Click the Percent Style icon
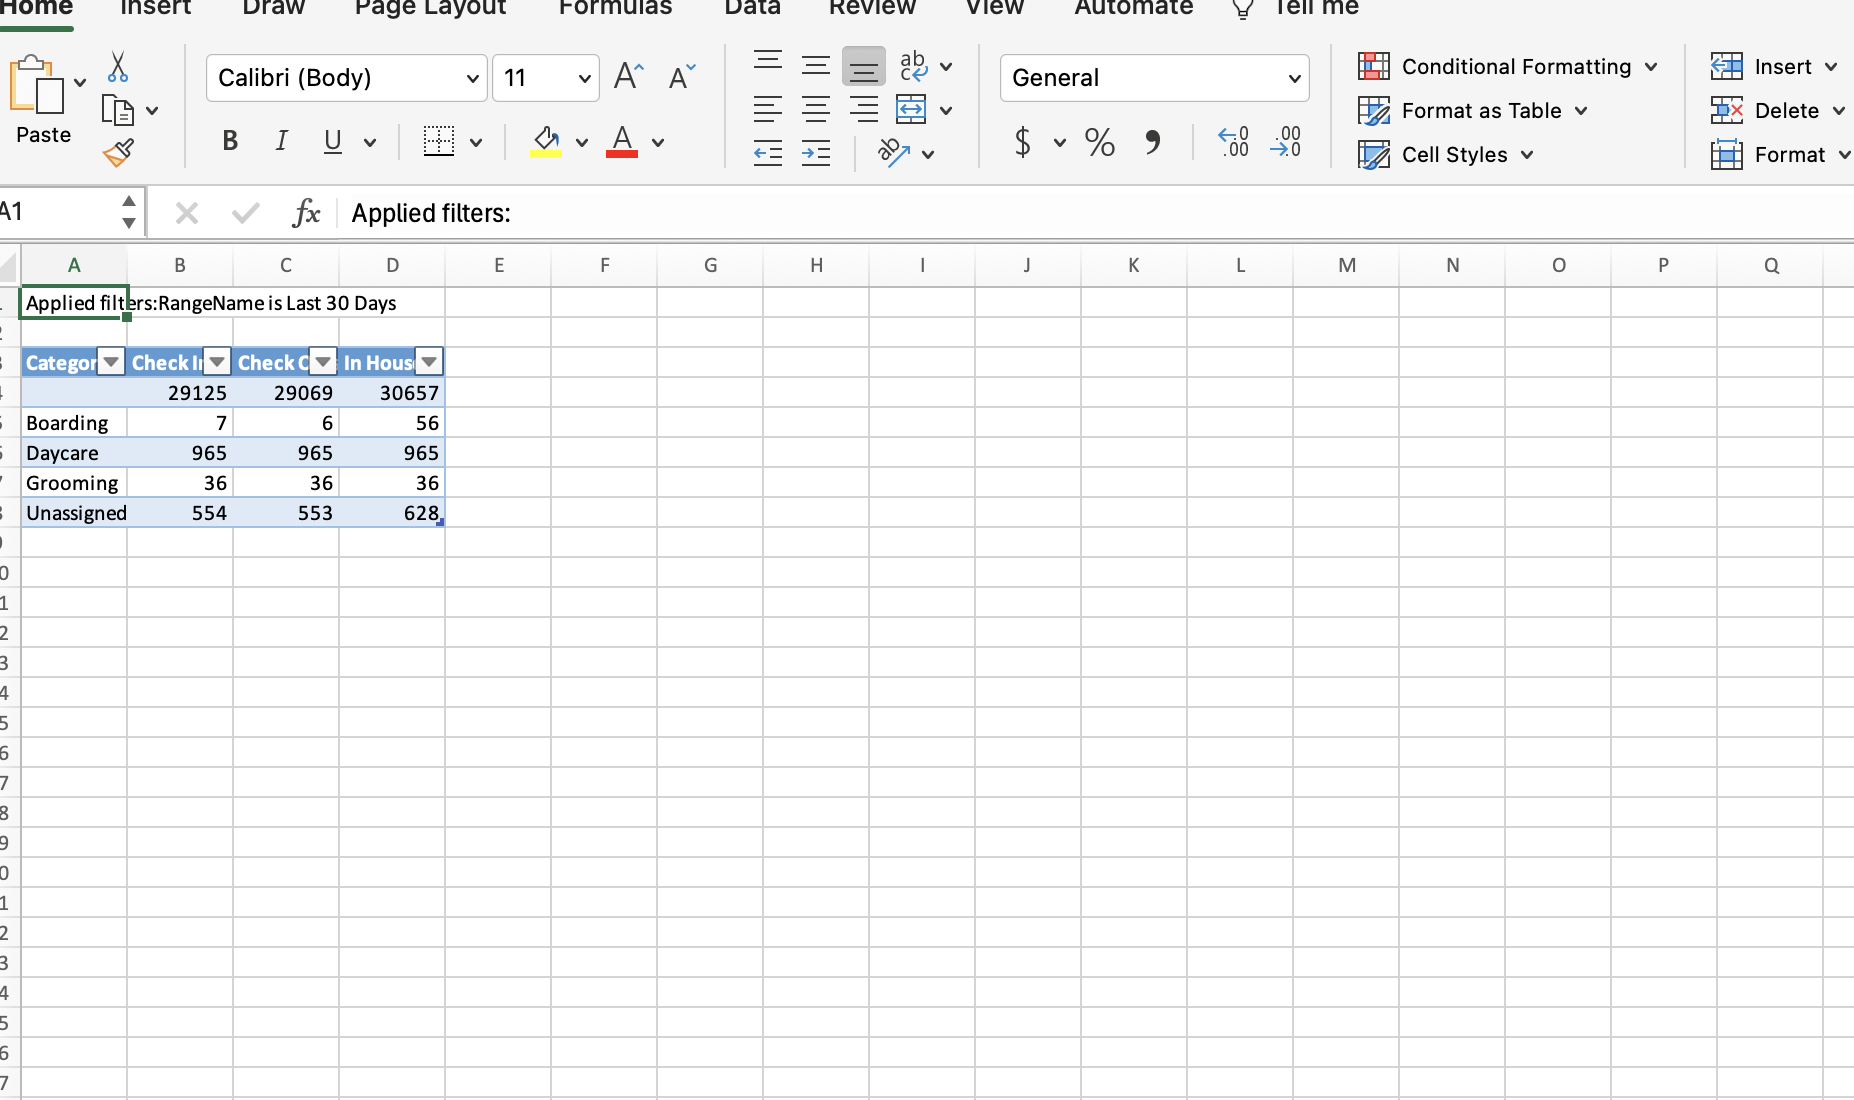This screenshot has height=1100, width=1854. pos(1099,142)
